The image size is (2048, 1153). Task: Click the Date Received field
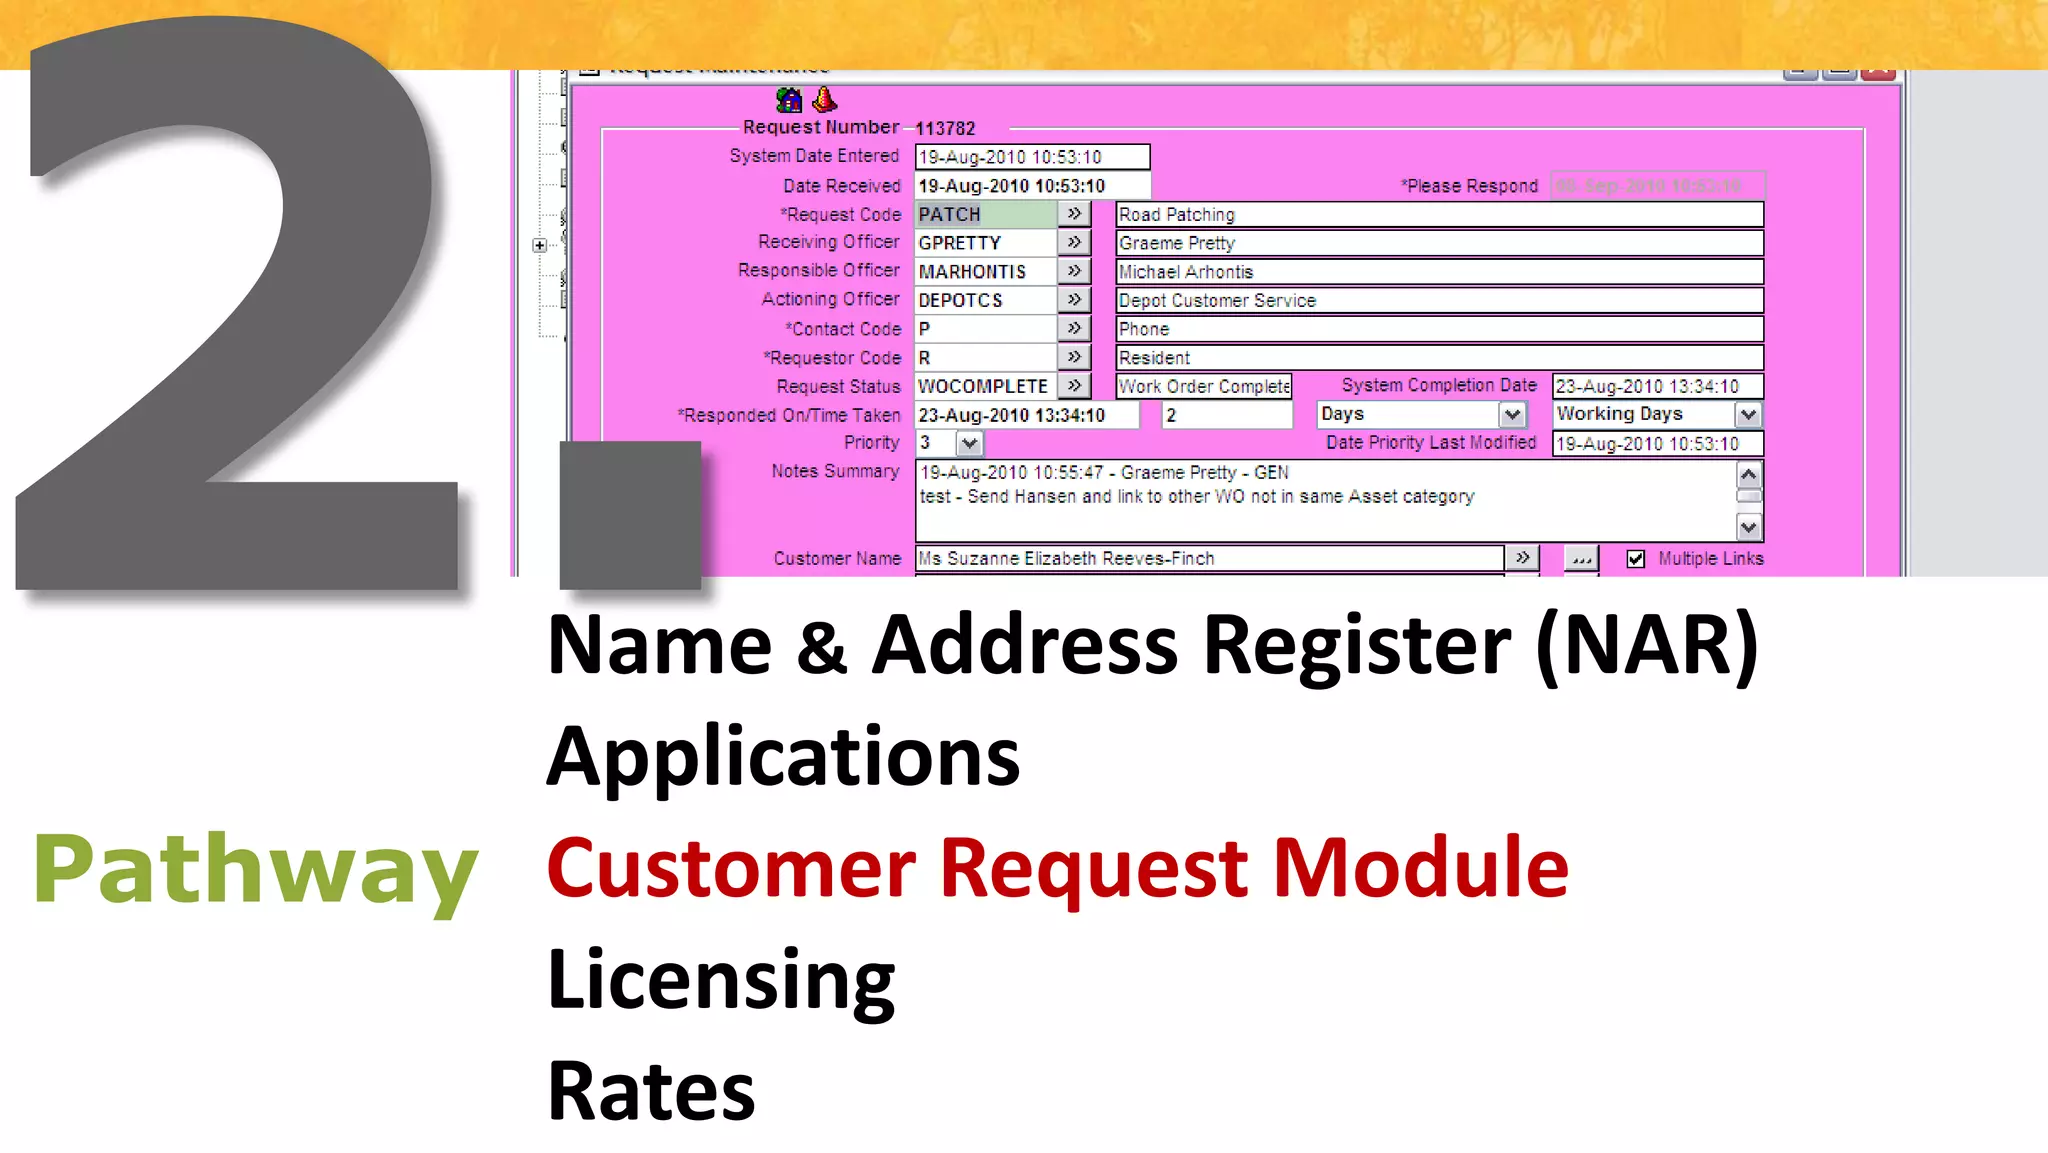pyautogui.click(x=1032, y=186)
